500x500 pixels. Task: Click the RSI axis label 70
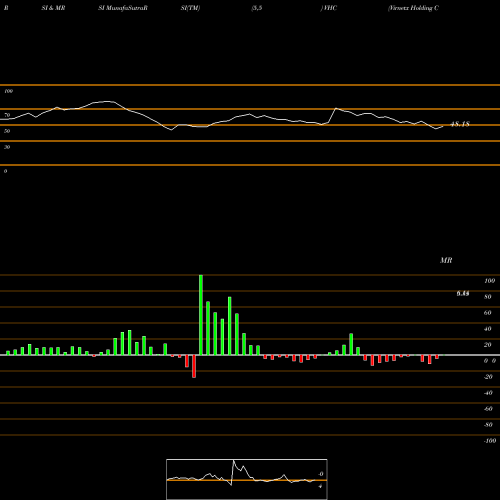tap(7, 115)
